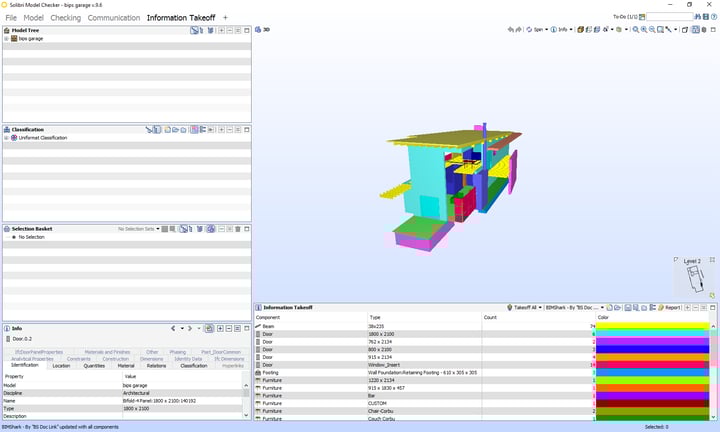Viewport: 720px width, 432px height.
Task: Click the Furniture Bar purple color swatch
Action: (652, 396)
